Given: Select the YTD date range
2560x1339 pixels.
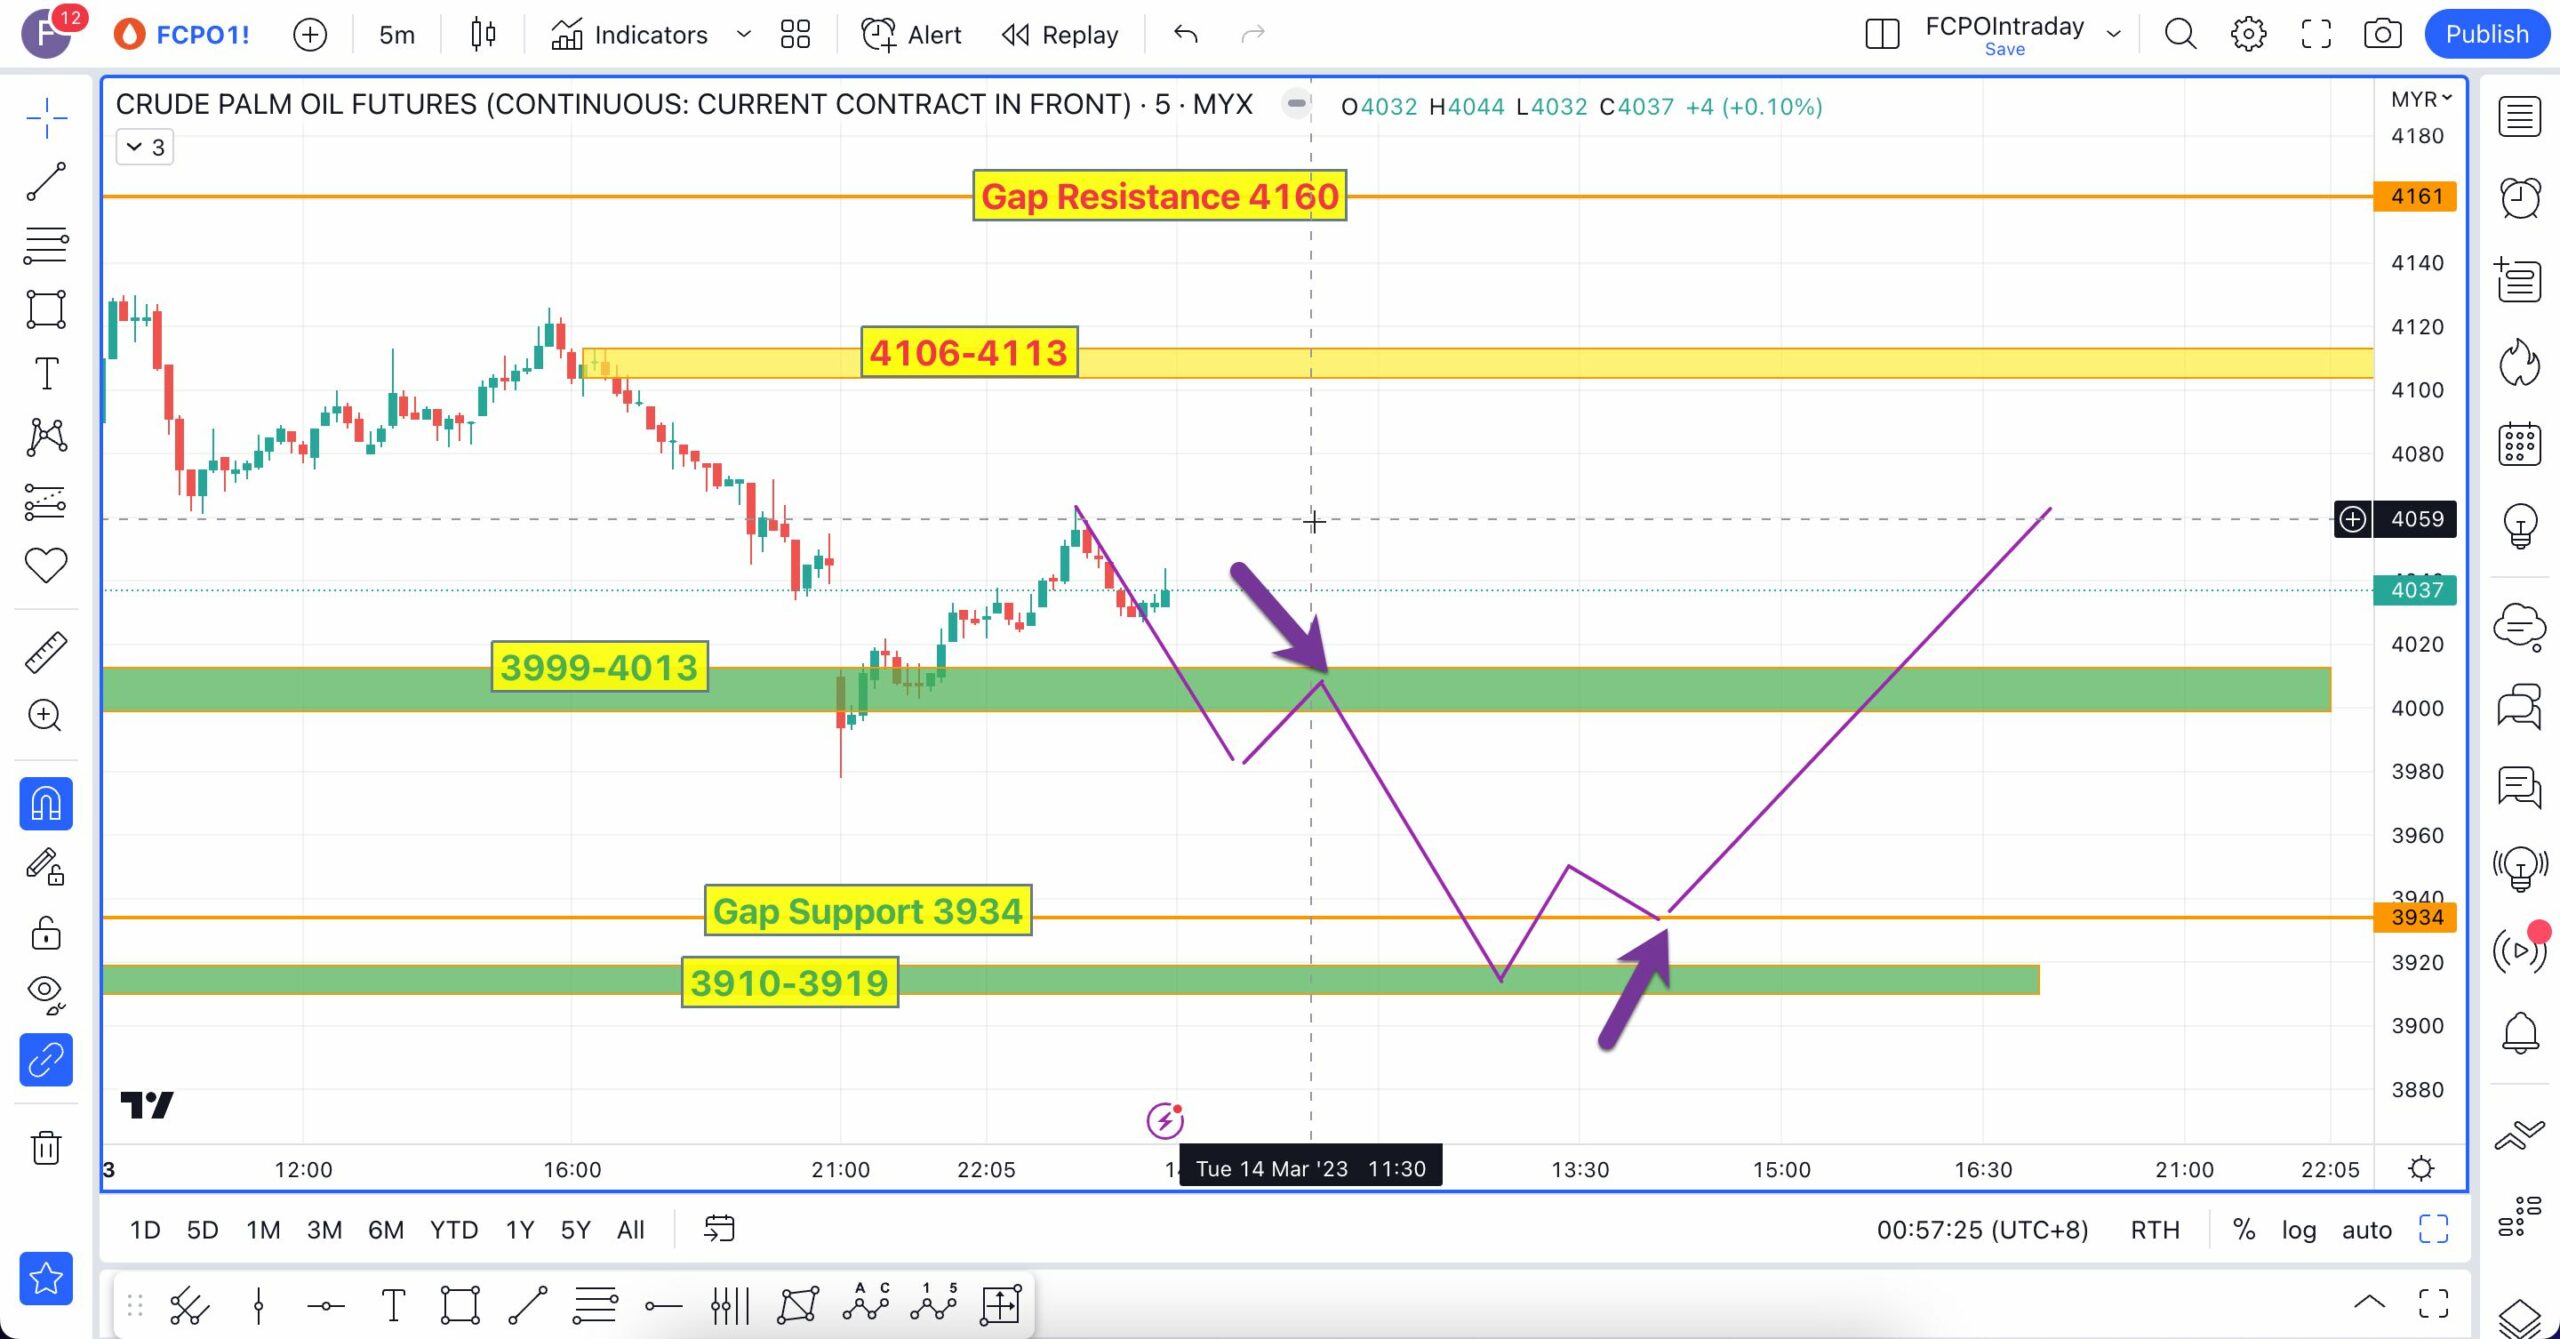Looking at the screenshot, I should tap(453, 1229).
